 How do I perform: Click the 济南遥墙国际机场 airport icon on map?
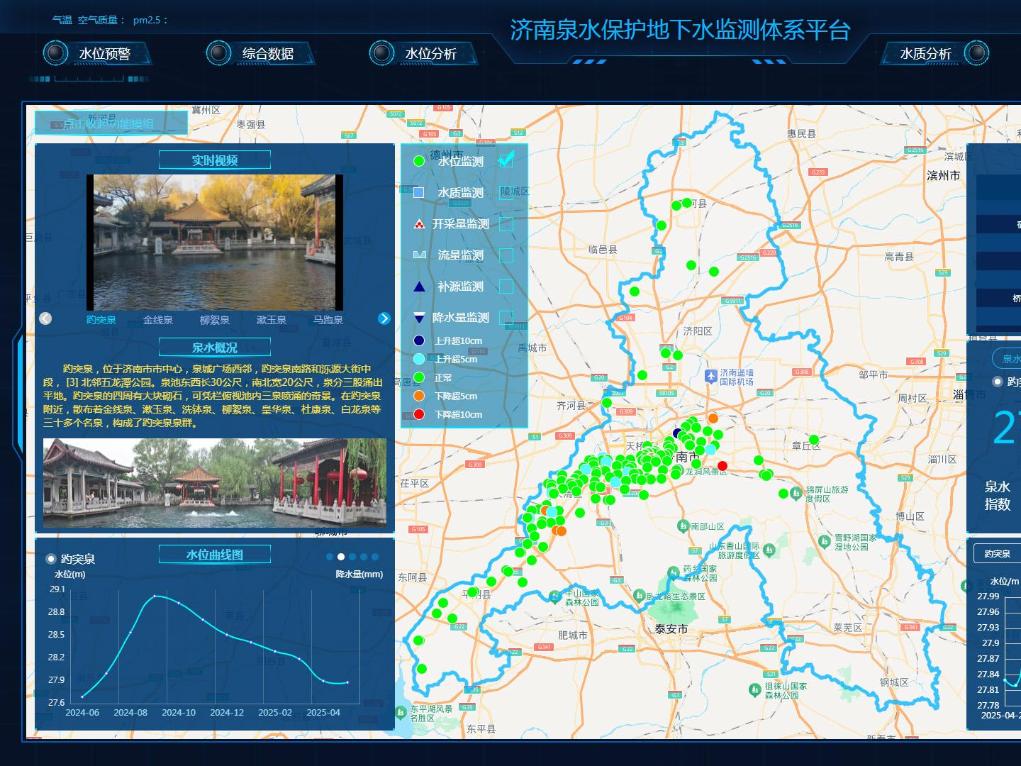pyautogui.click(x=711, y=377)
